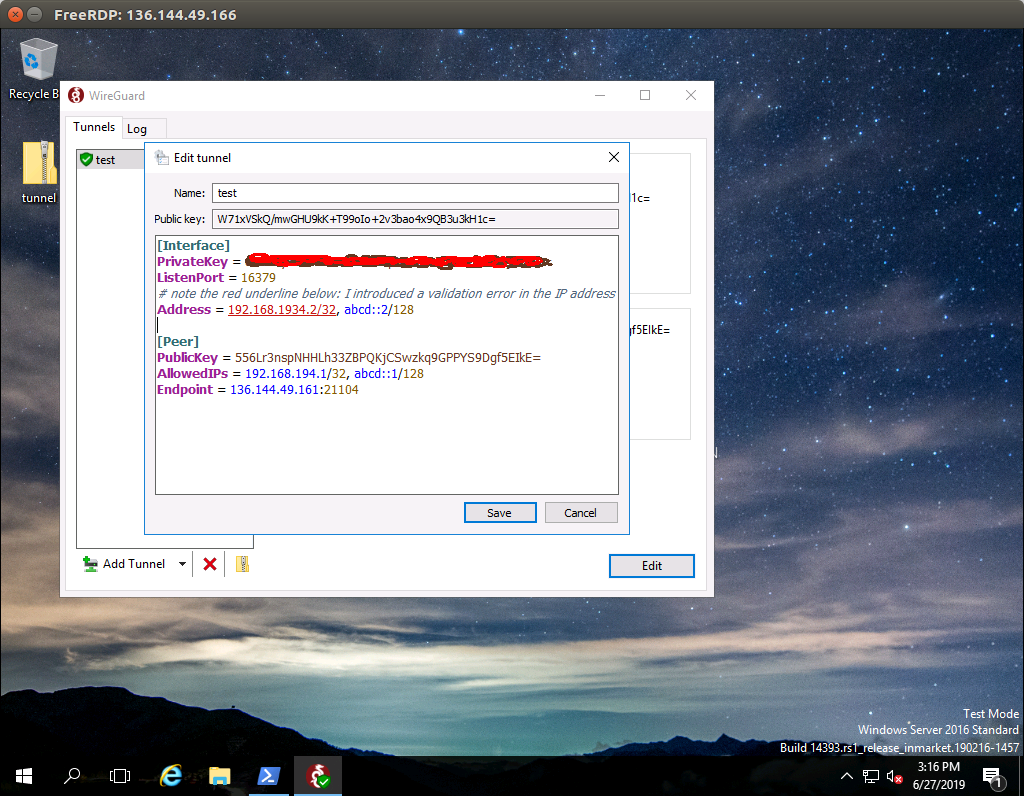This screenshot has height=796, width=1024.
Task: Close the Edit tunnel dialog
Action: 614,157
